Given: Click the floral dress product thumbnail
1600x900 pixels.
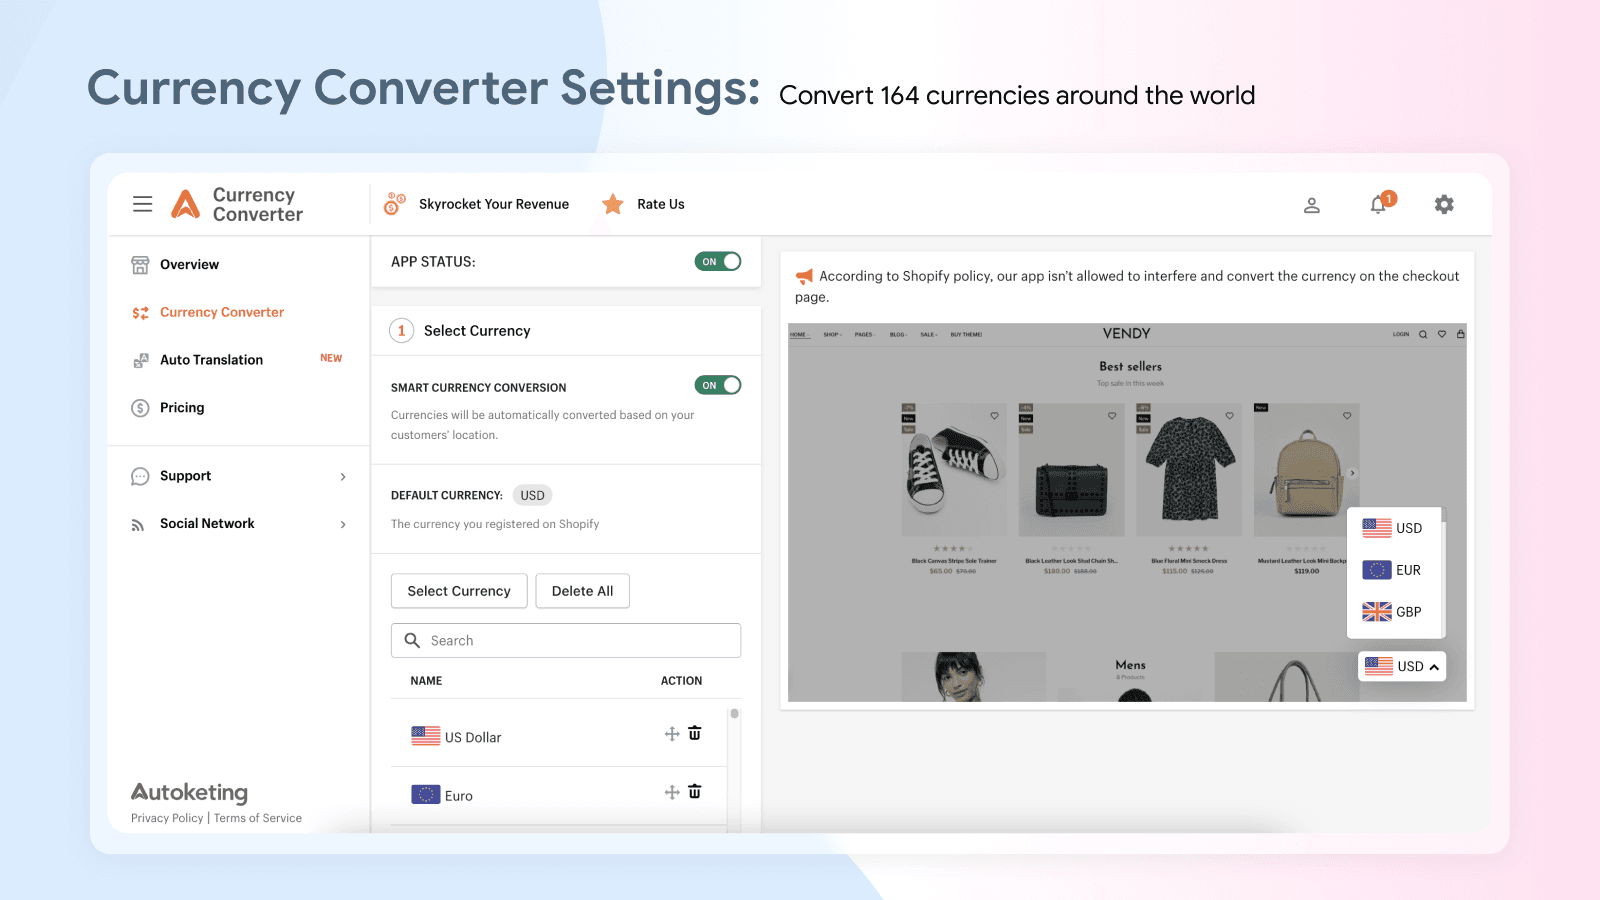Looking at the screenshot, I should [1189, 471].
